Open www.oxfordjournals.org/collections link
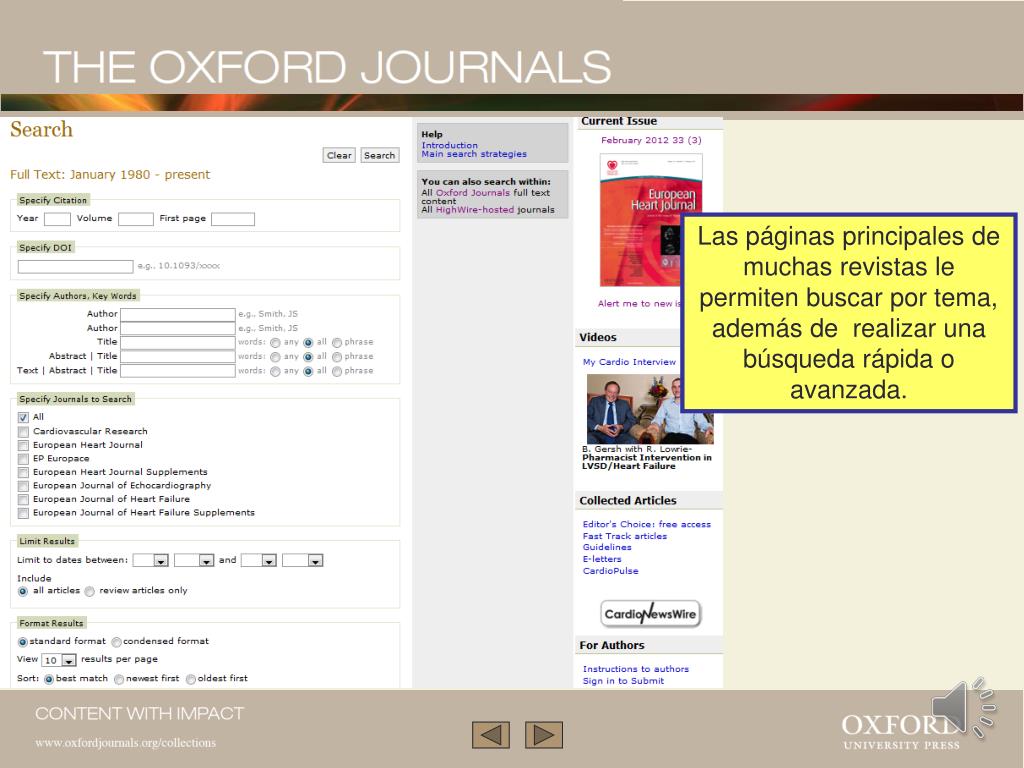 point(125,743)
